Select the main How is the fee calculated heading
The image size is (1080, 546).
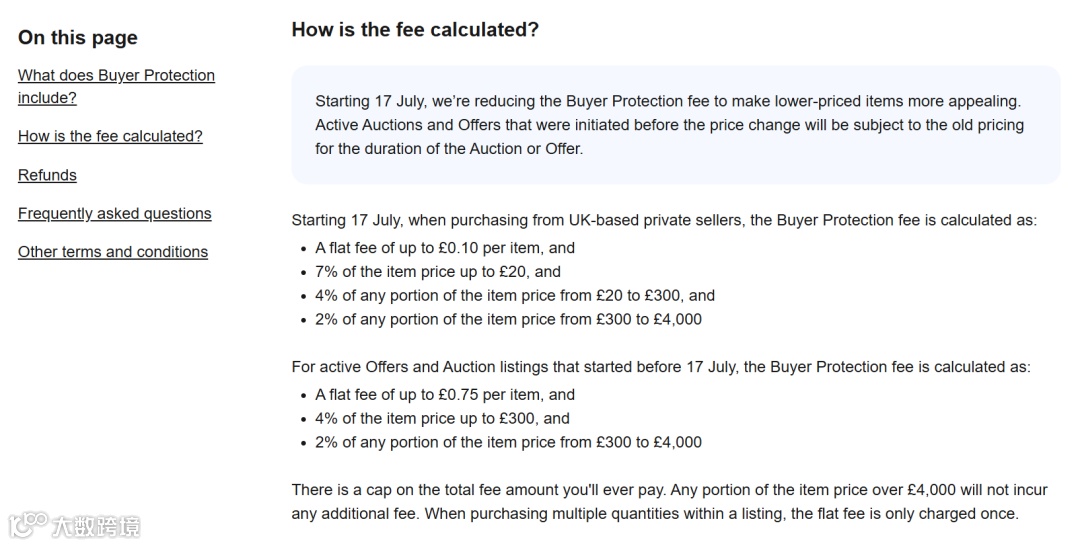(x=415, y=30)
